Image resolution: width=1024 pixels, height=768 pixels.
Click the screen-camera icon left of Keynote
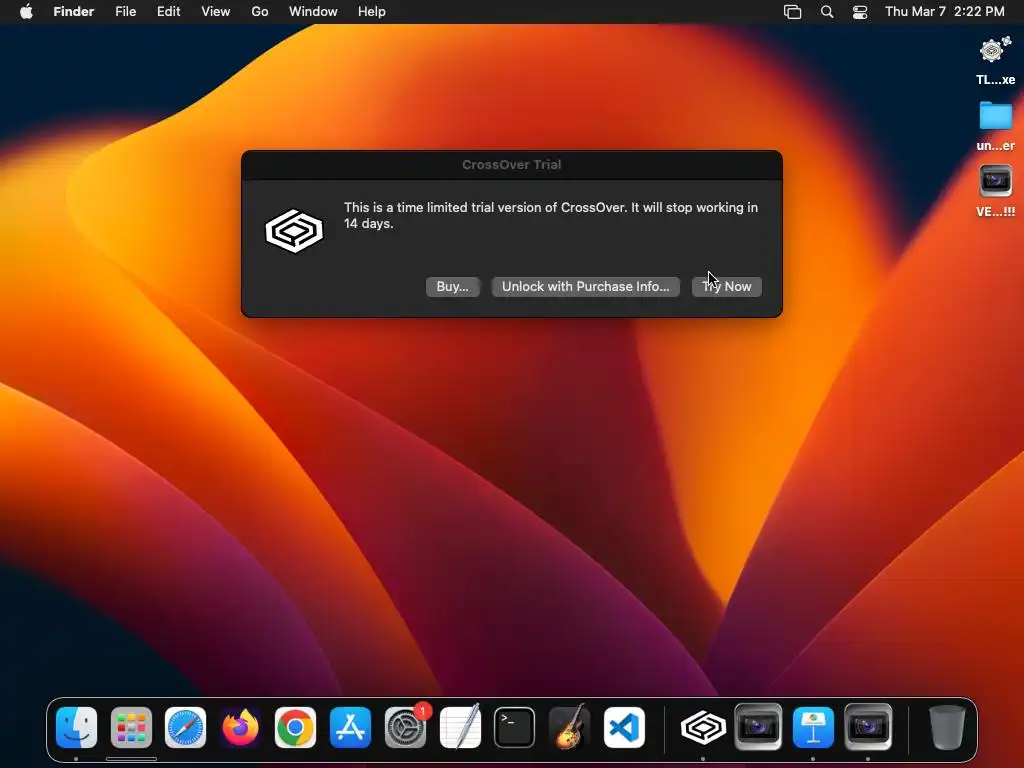tap(758, 726)
